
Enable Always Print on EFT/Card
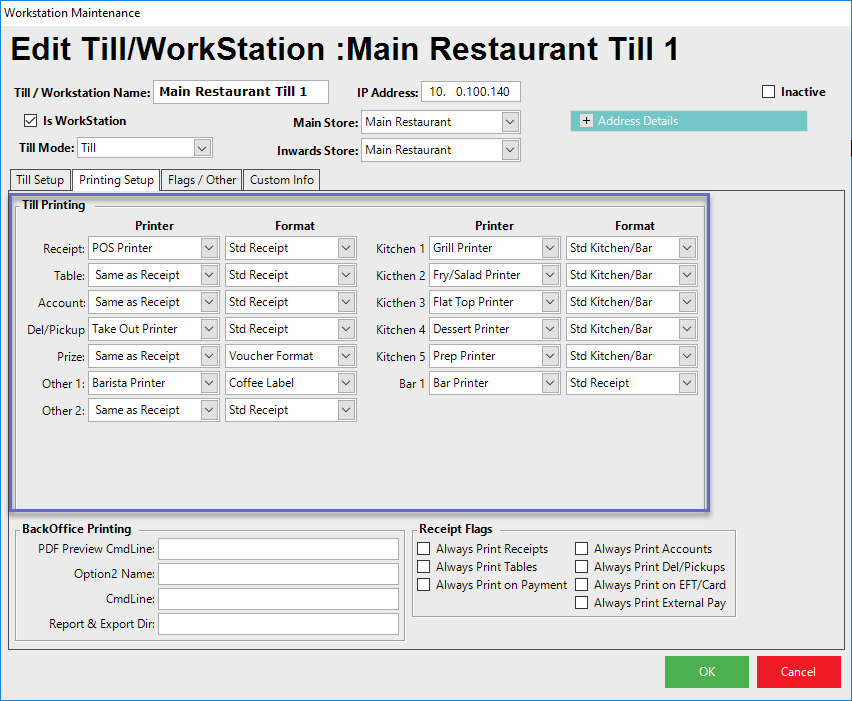(x=582, y=585)
